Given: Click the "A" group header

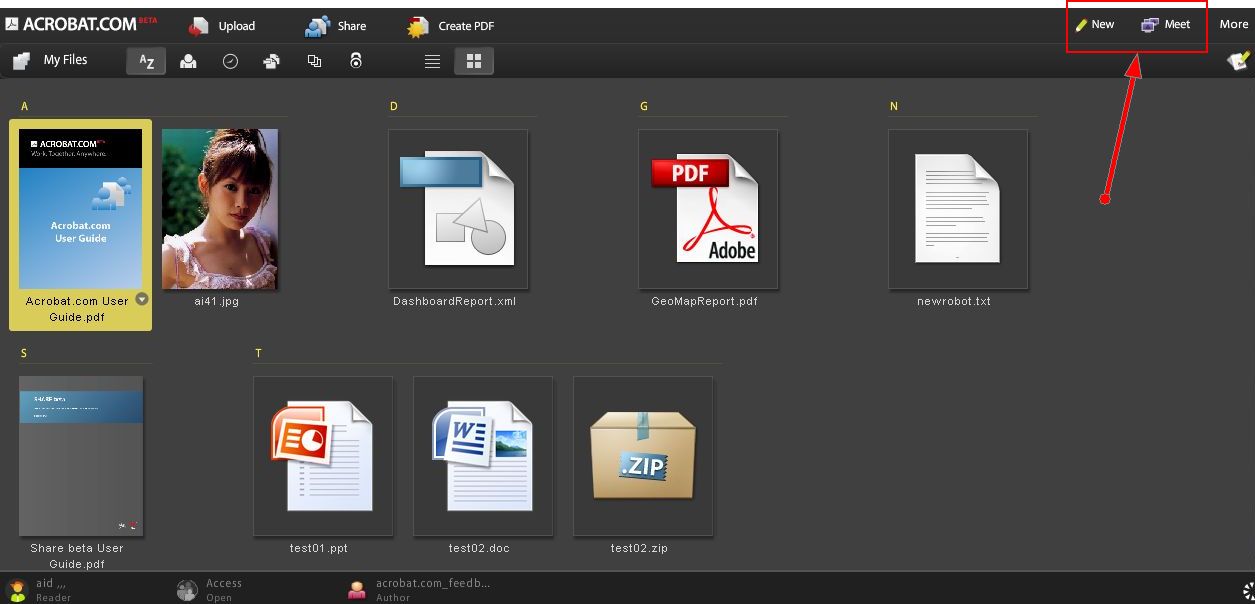Looking at the screenshot, I should tap(24, 106).
